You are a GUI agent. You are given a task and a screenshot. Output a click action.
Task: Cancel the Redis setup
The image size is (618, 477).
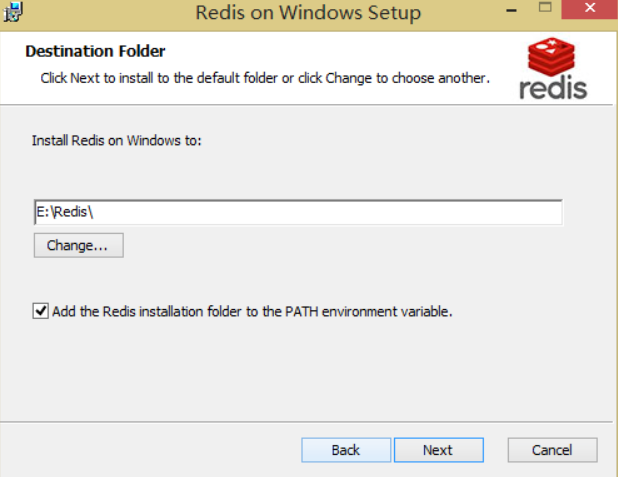[x=552, y=450]
